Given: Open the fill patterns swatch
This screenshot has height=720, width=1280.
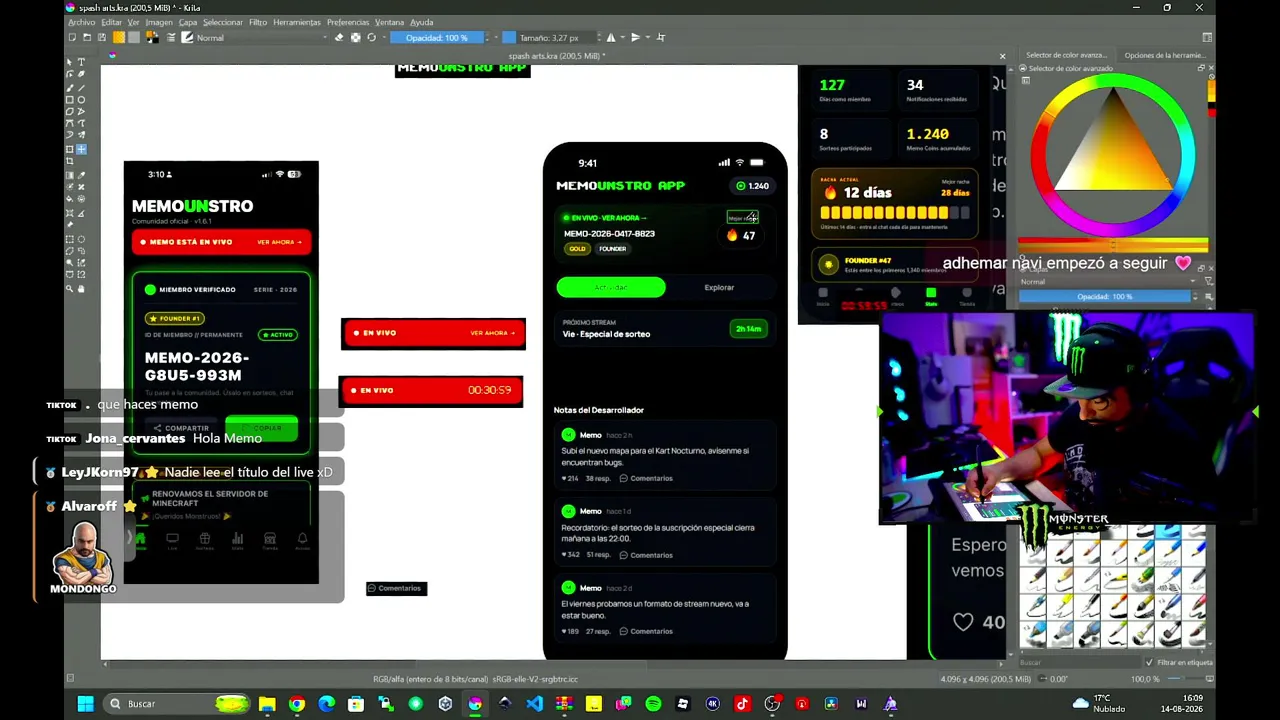Looking at the screenshot, I should point(134,38).
